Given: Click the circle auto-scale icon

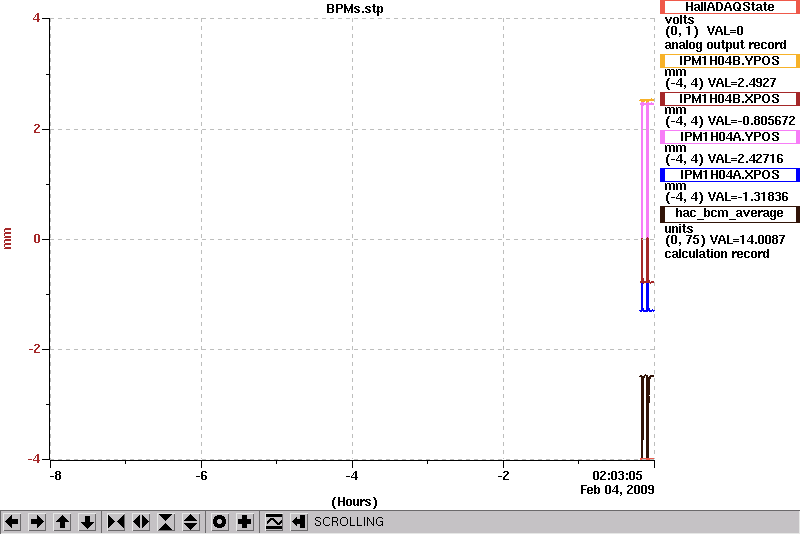Looking at the screenshot, I should click(x=220, y=522).
